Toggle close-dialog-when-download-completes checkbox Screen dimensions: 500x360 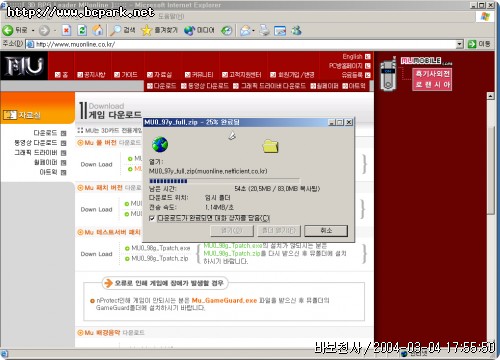(x=152, y=218)
